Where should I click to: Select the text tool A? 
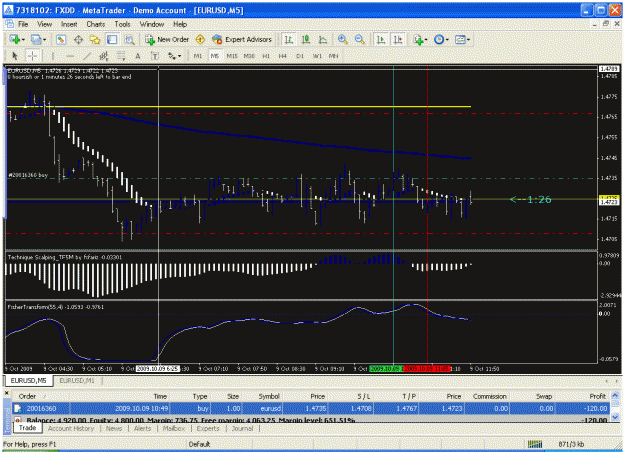pyautogui.click(x=138, y=56)
